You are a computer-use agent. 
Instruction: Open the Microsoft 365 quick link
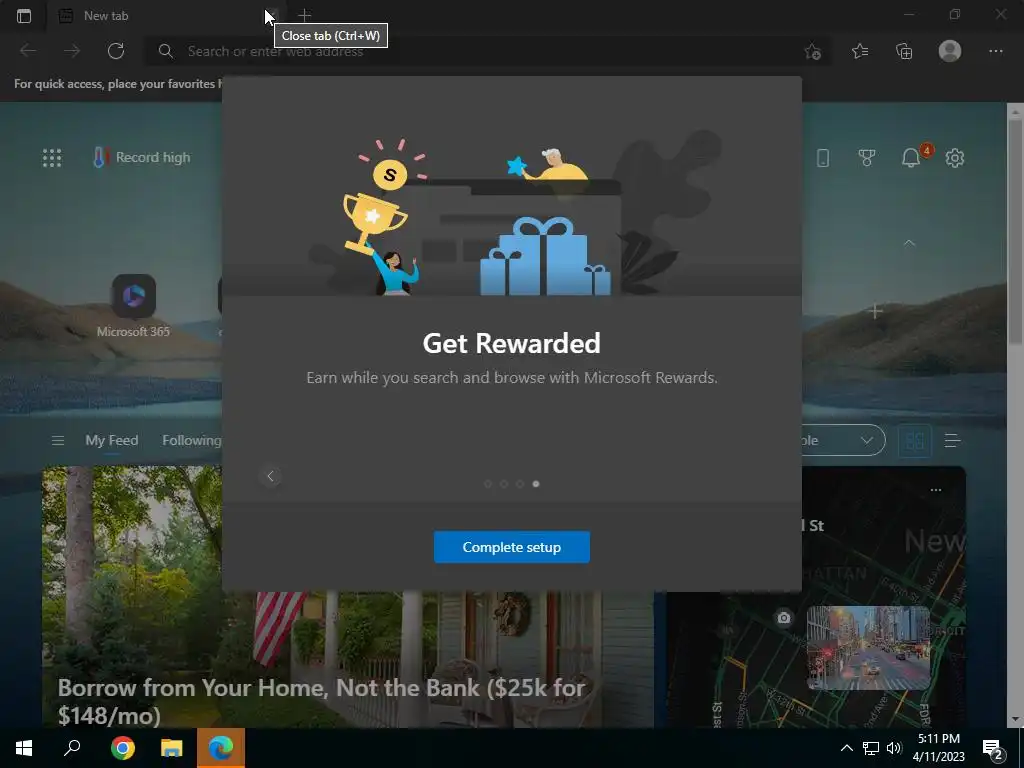click(x=133, y=306)
